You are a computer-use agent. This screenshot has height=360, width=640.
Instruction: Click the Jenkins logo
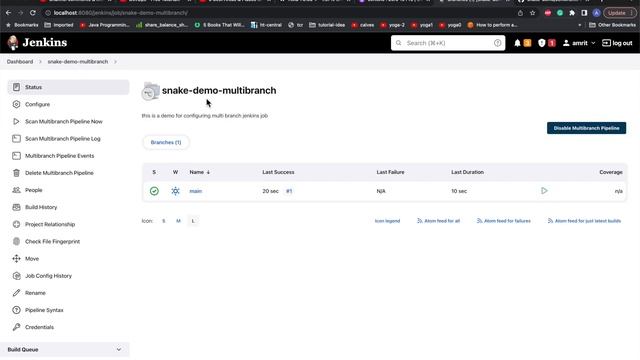click(x=37, y=42)
